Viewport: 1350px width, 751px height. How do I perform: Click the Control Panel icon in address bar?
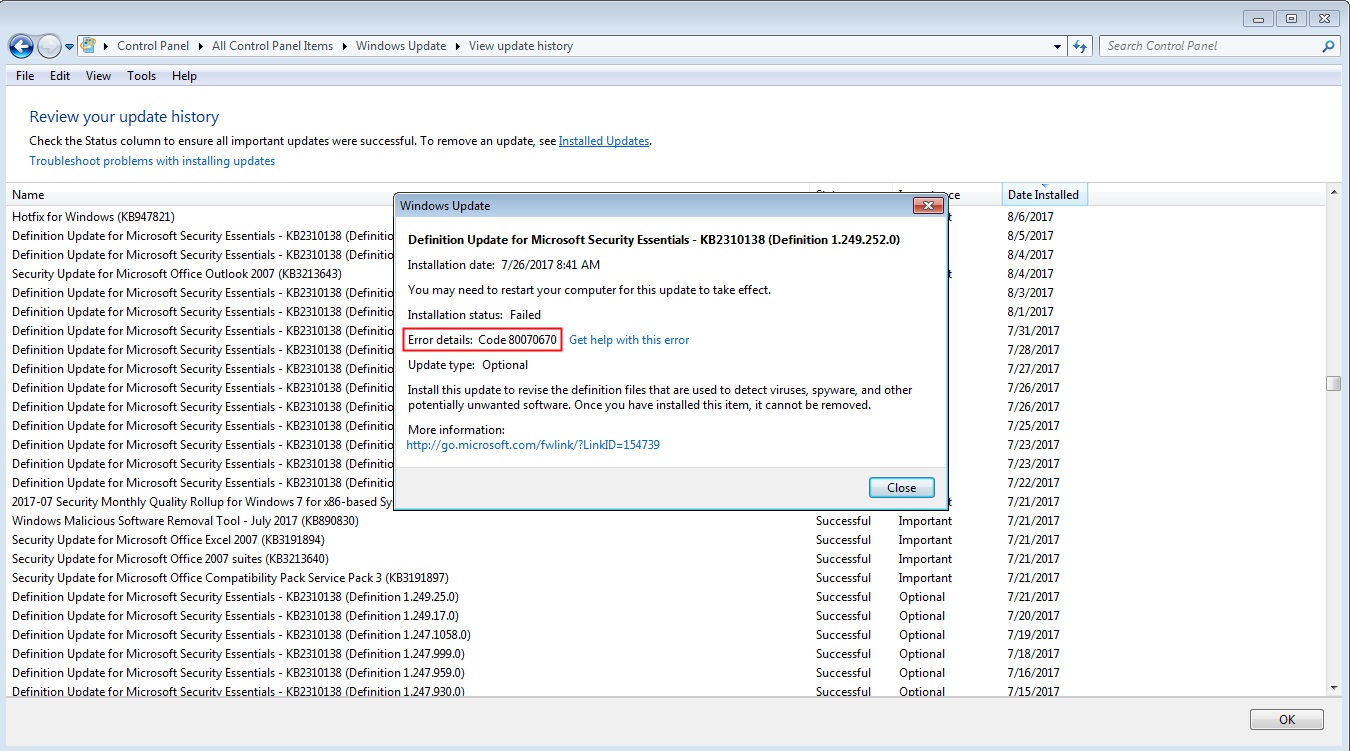point(89,45)
